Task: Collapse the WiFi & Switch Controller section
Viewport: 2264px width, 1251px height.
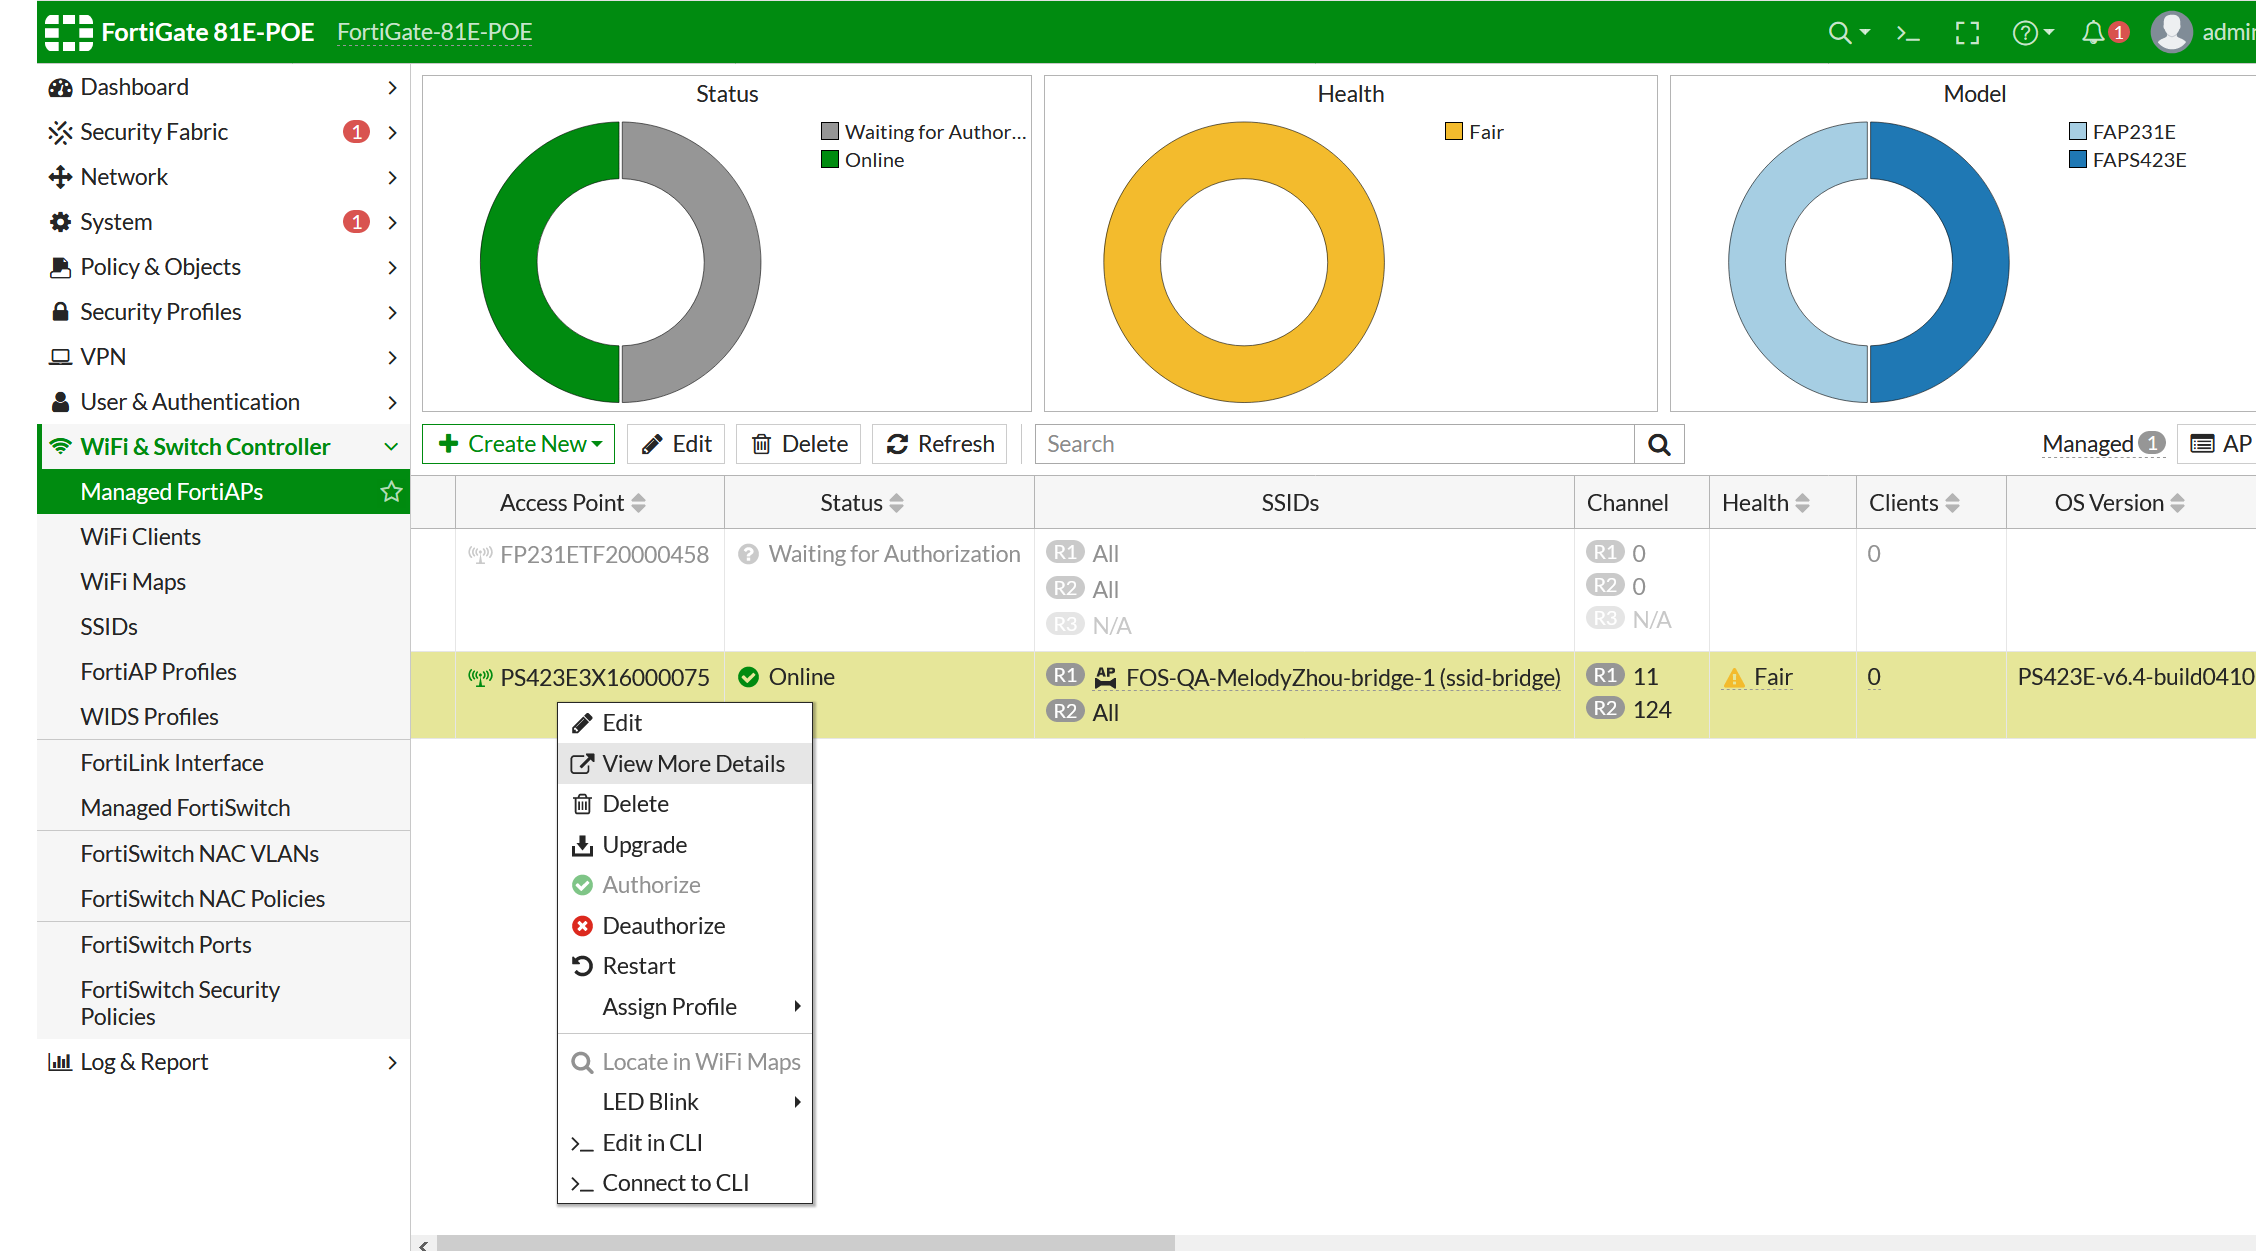Action: point(392,446)
